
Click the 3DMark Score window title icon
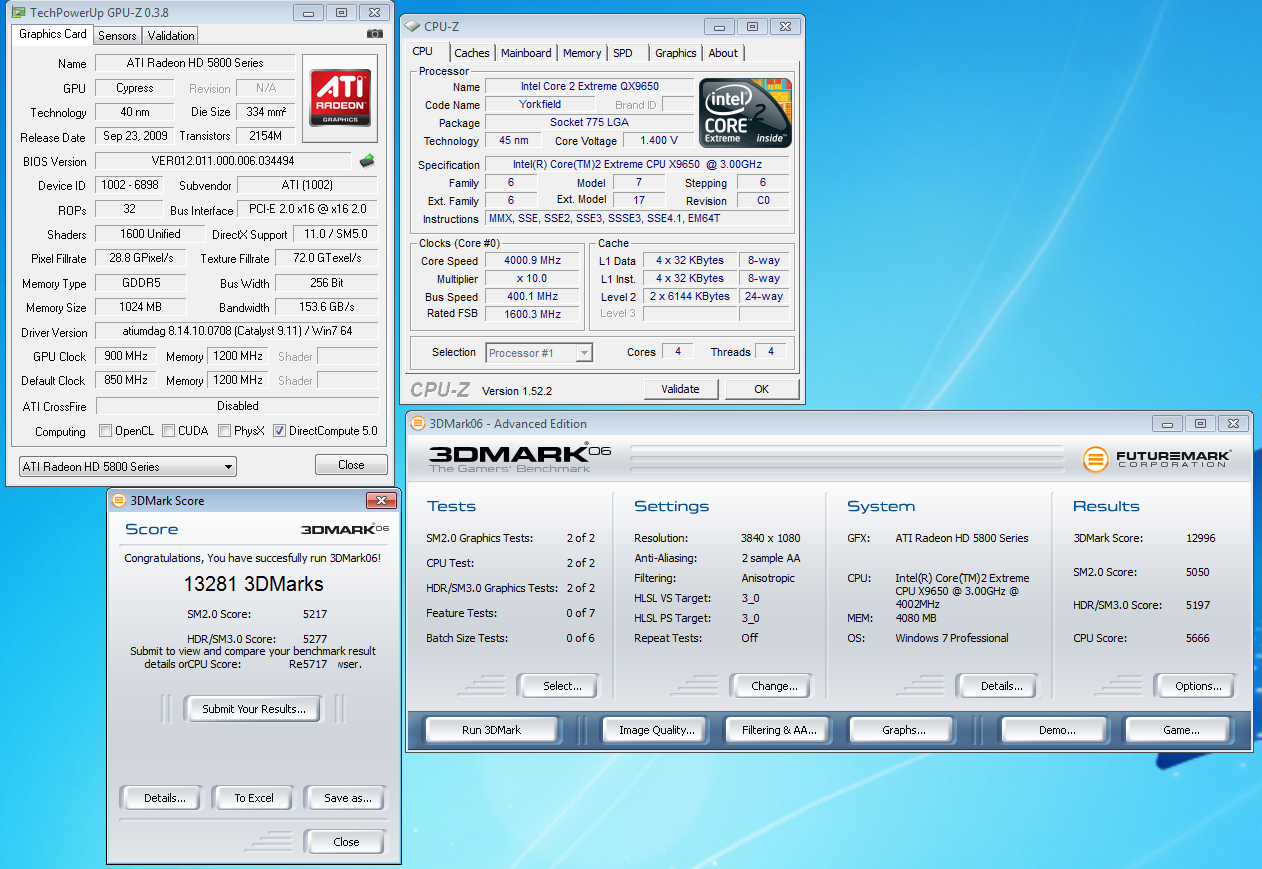pyautogui.click(x=119, y=500)
